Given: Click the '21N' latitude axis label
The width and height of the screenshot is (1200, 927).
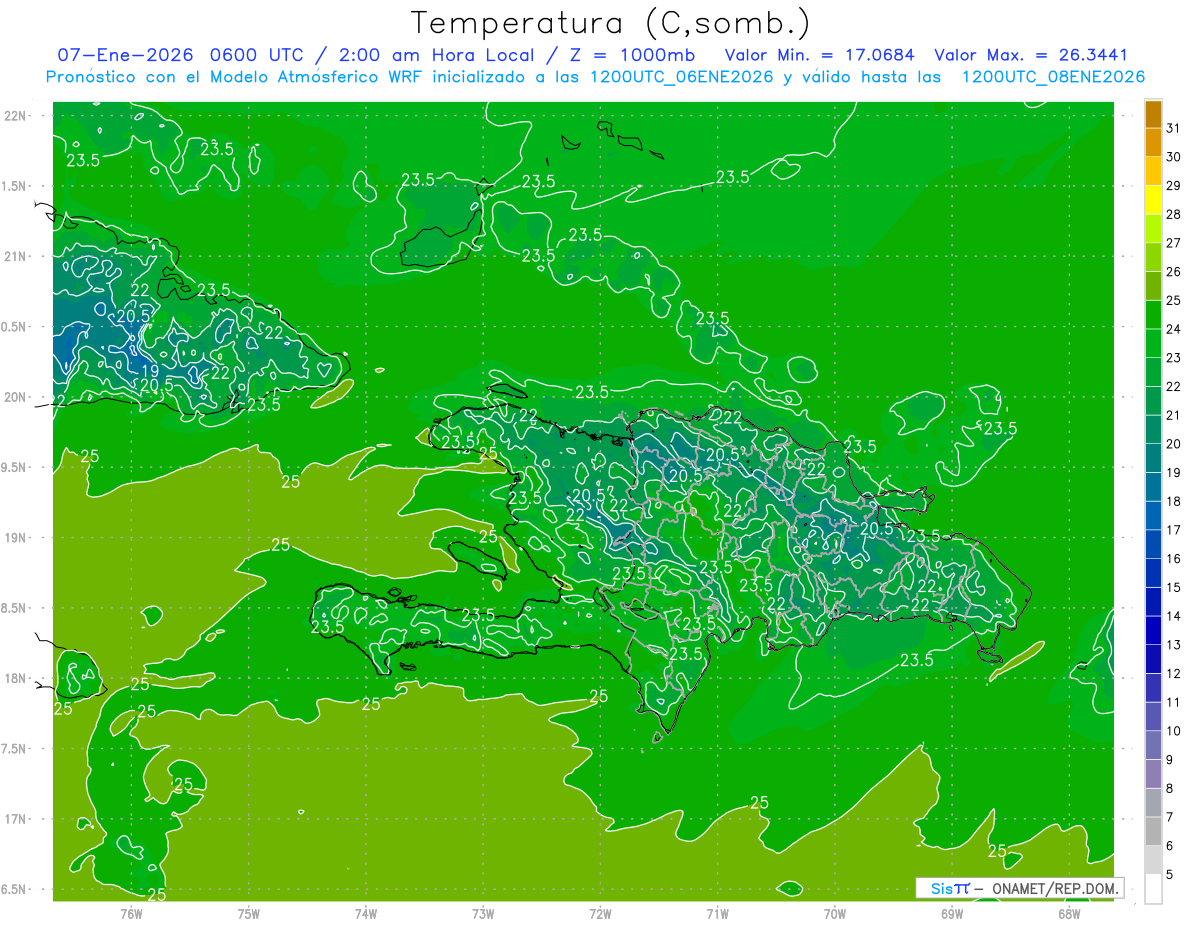Looking at the screenshot, I should (x=16, y=256).
